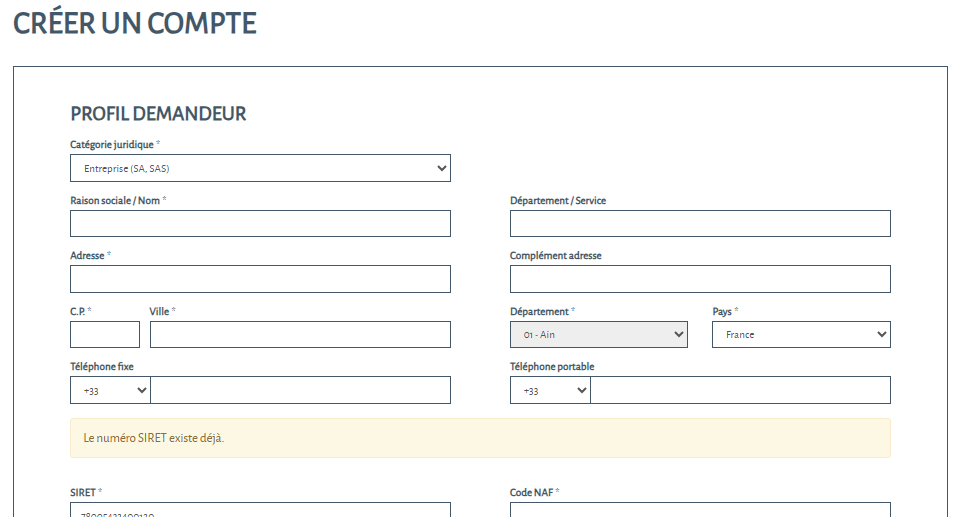Select the Complément adresse field
This screenshot has height=517, width=962.
point(700,279)
